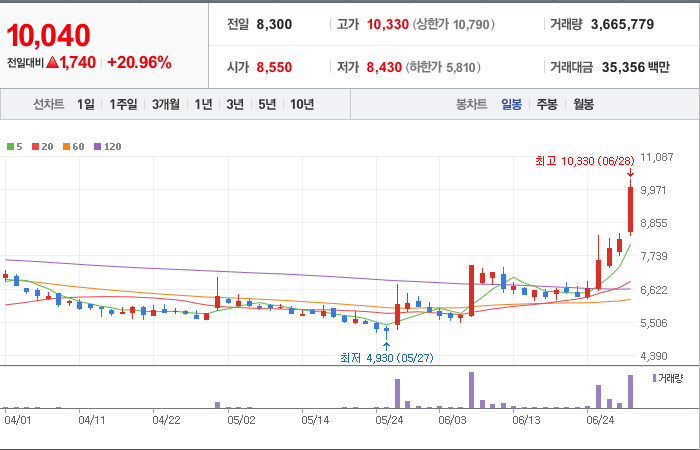Click the 6,622 price axis label
The height and width of the screenshot is (450, 700).
point(654,290)
